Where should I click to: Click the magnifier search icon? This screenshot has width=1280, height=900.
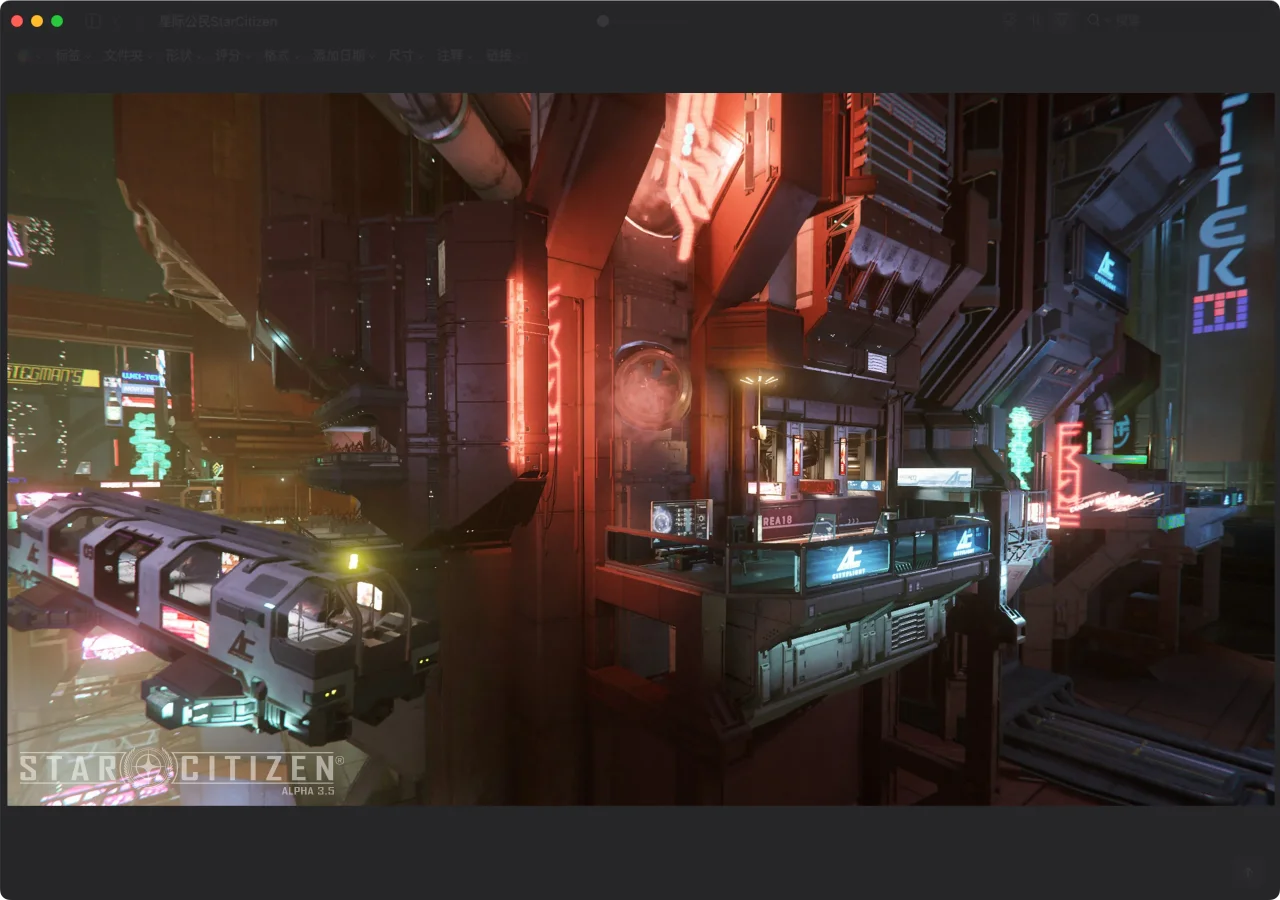click(x=1094, y=21)
